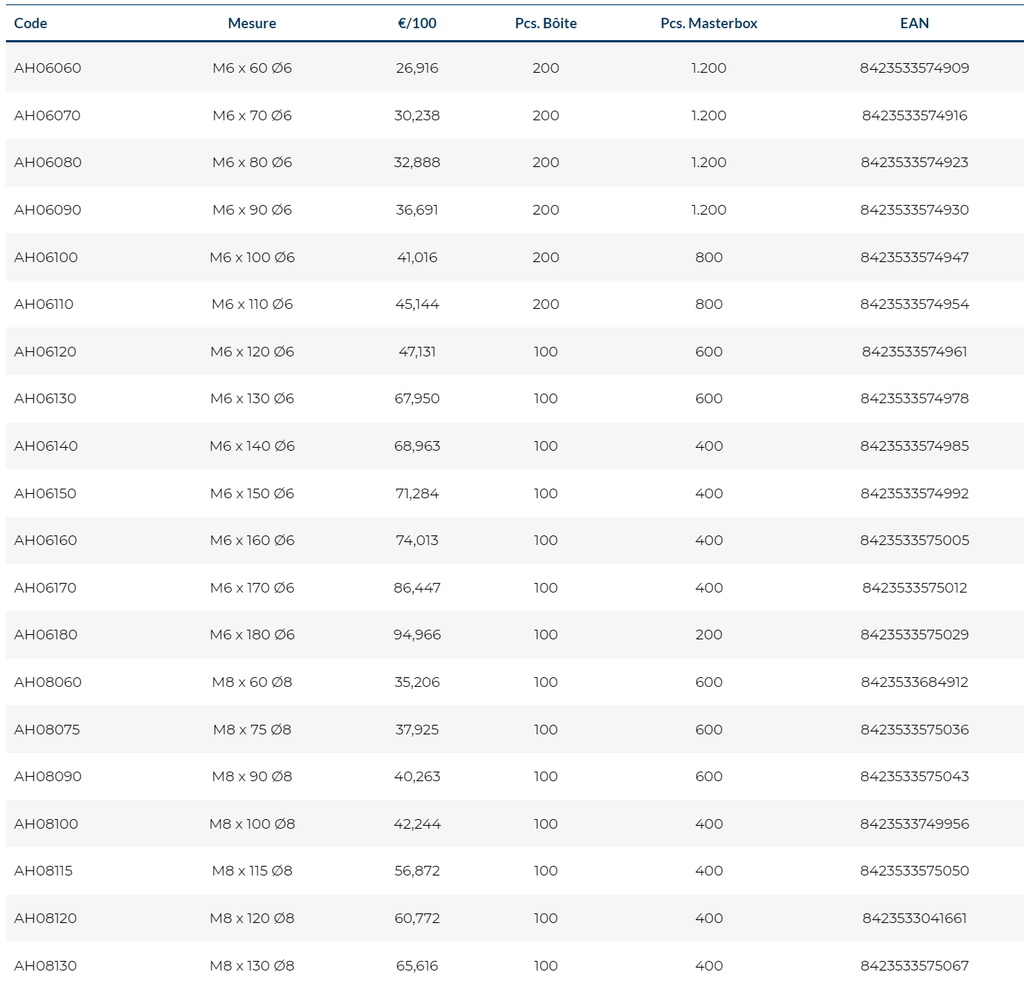Click Masterbox quantity in AH06180 row
Image resolution: width=1024 pixels, height=1001 pixels.
709,635
